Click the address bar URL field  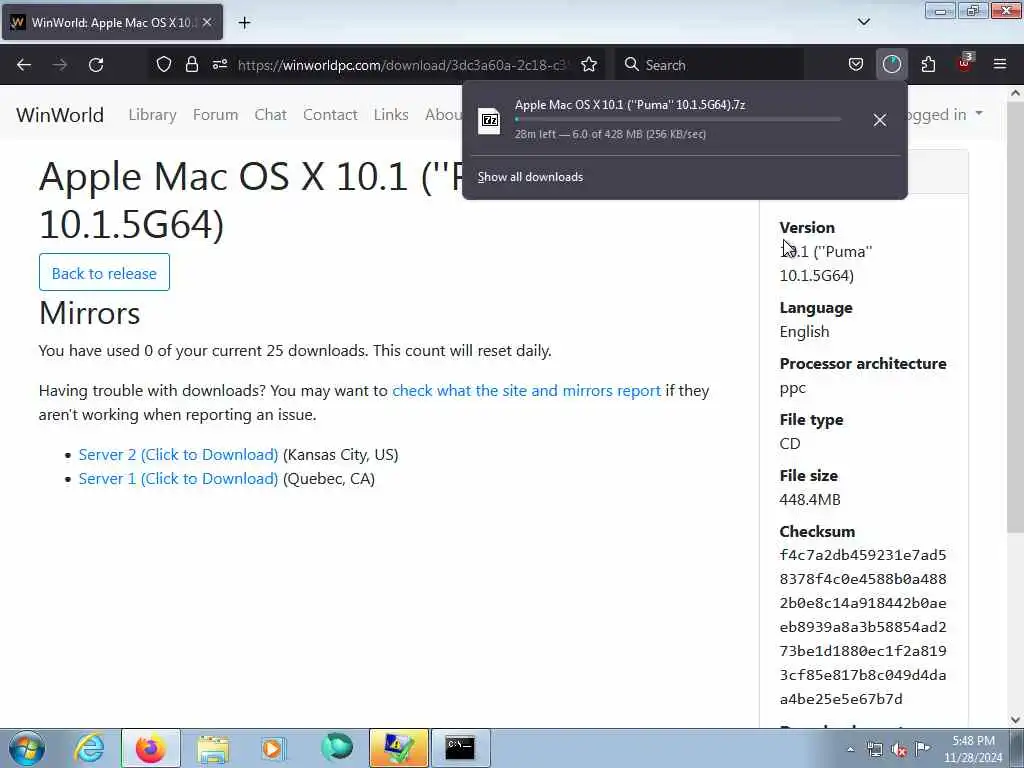(404, 65)
